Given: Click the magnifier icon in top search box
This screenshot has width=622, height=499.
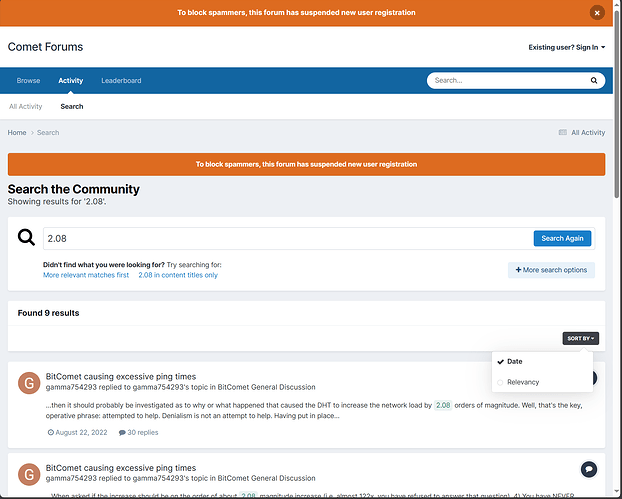Looking at the screenshot, I should tap(594, 80).
